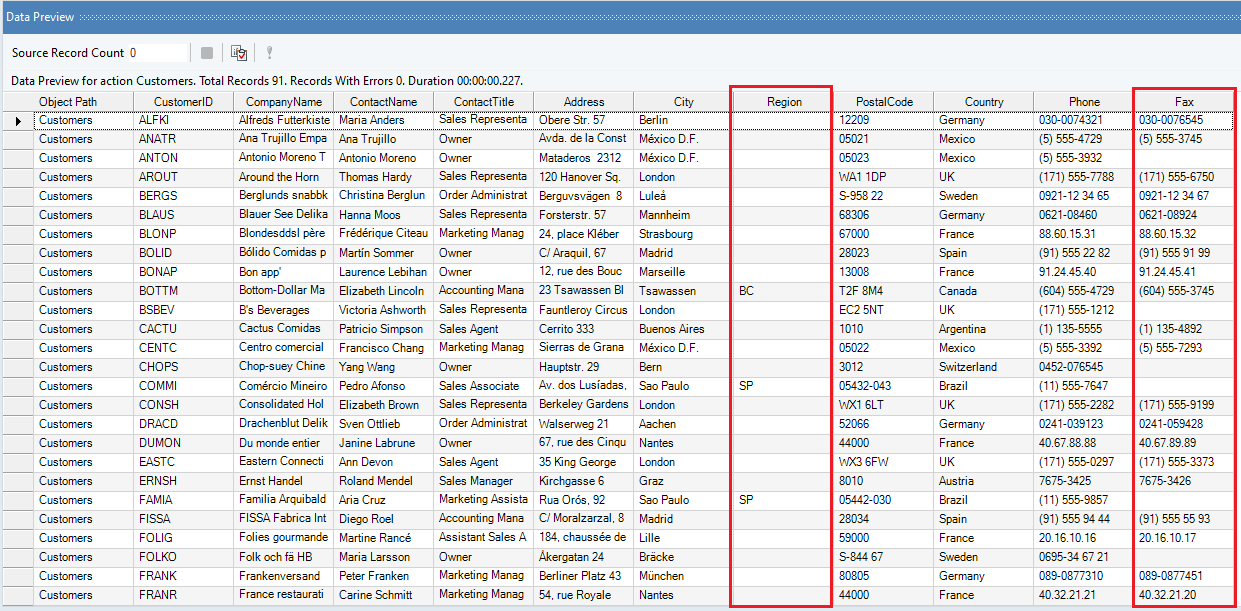Screen dimensions: 1241x611
Task: Click the PostalCode column header
Action: pos(884,101)
